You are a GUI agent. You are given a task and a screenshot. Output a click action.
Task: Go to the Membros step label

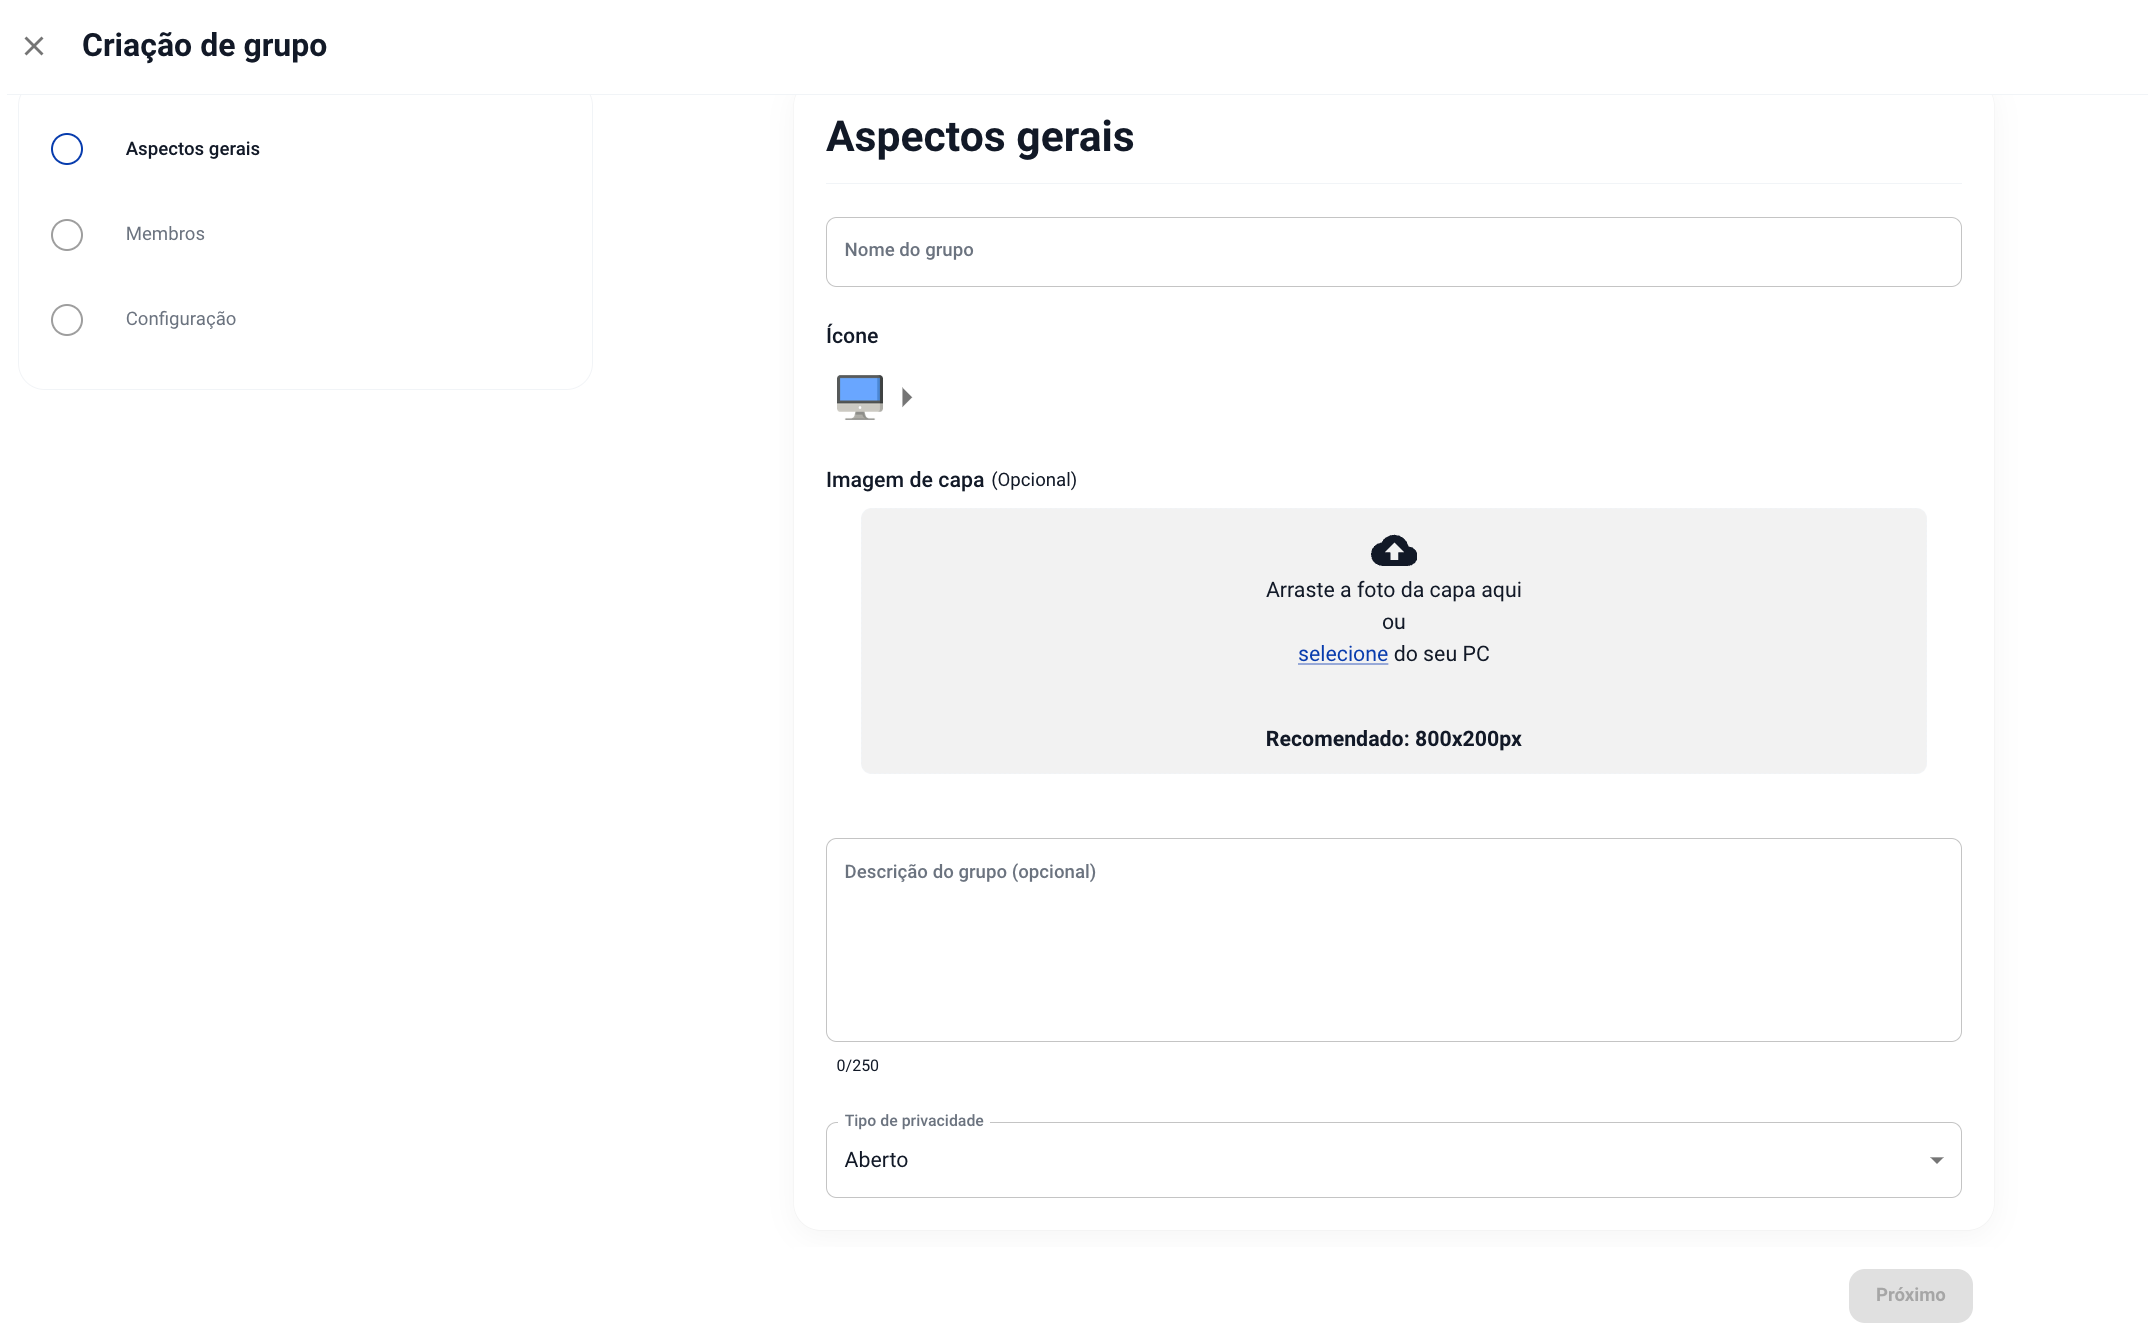point(165,234)
